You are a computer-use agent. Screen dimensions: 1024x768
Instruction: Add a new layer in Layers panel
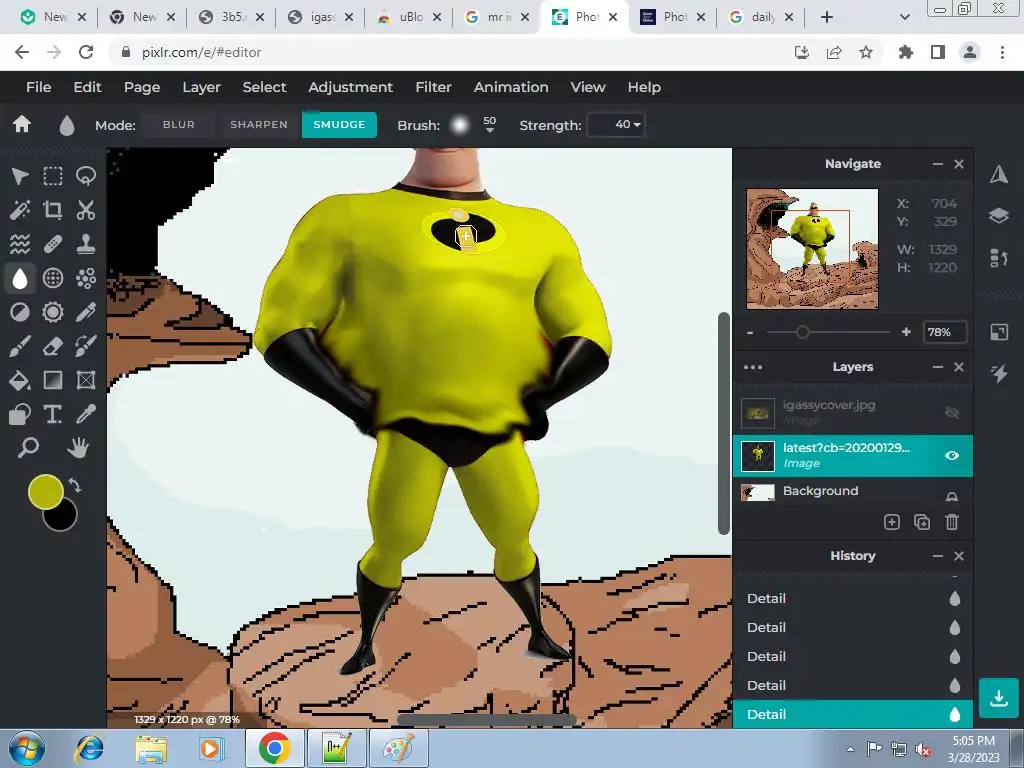click(891, 522)
